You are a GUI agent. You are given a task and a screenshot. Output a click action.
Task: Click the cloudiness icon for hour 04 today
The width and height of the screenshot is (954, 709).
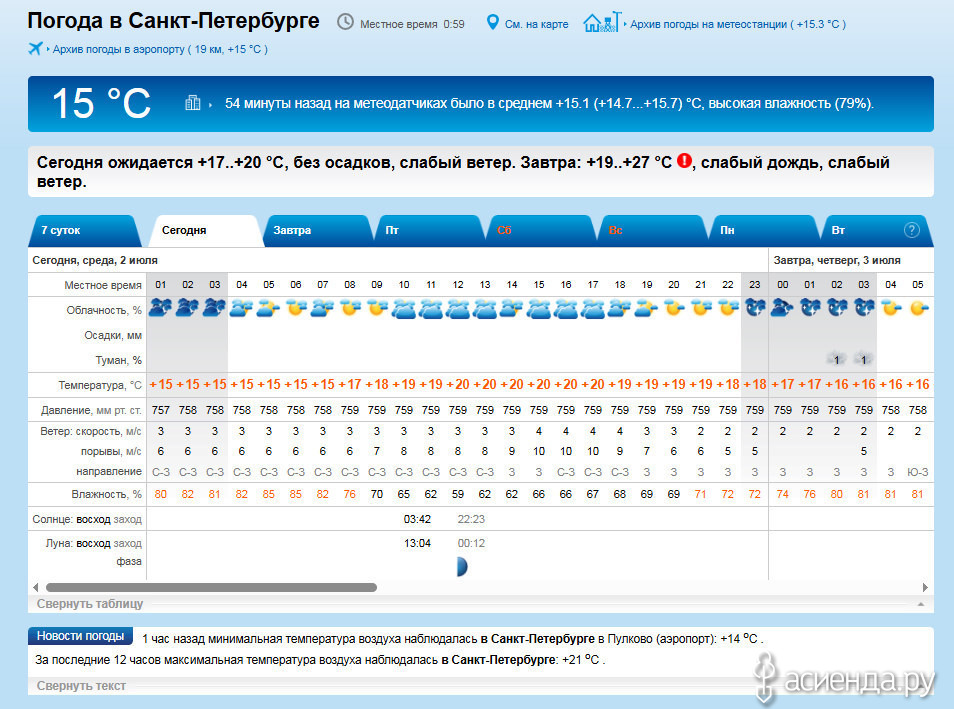pos(242,309)
